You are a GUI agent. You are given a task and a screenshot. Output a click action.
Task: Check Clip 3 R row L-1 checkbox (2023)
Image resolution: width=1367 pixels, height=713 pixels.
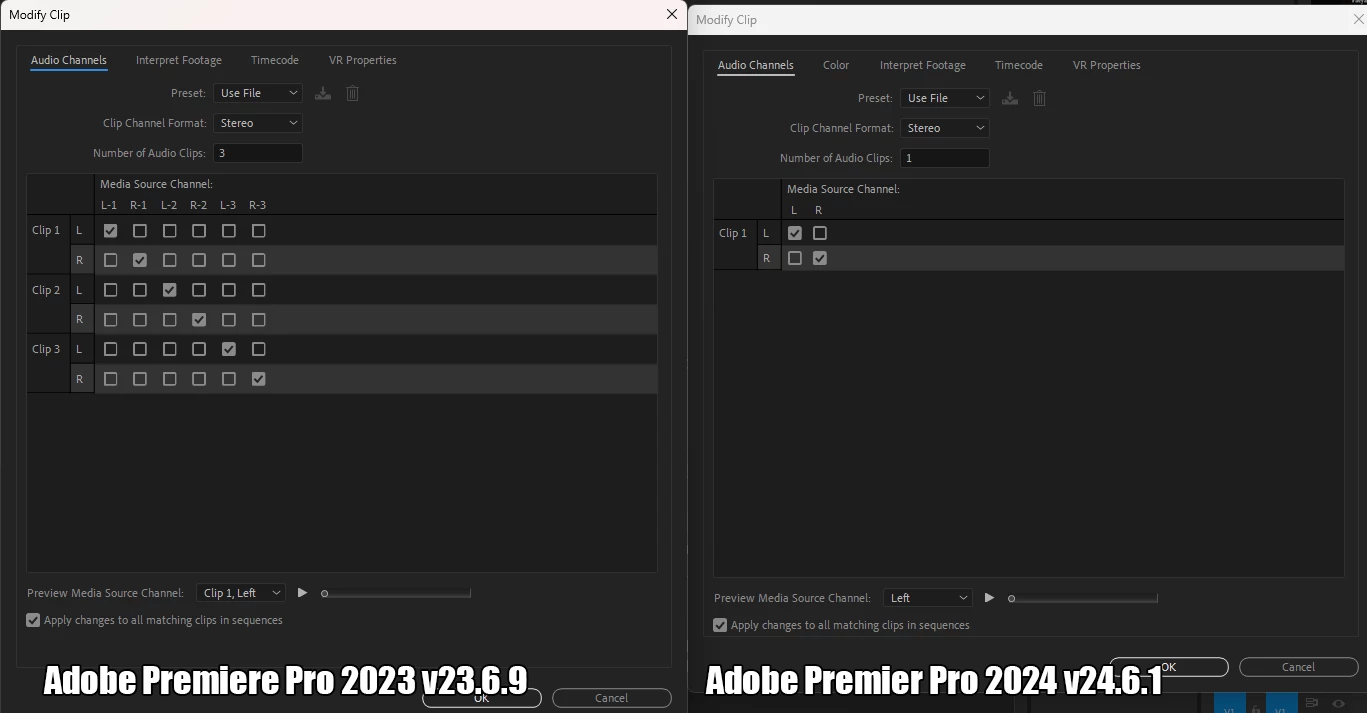pos(110,379)
